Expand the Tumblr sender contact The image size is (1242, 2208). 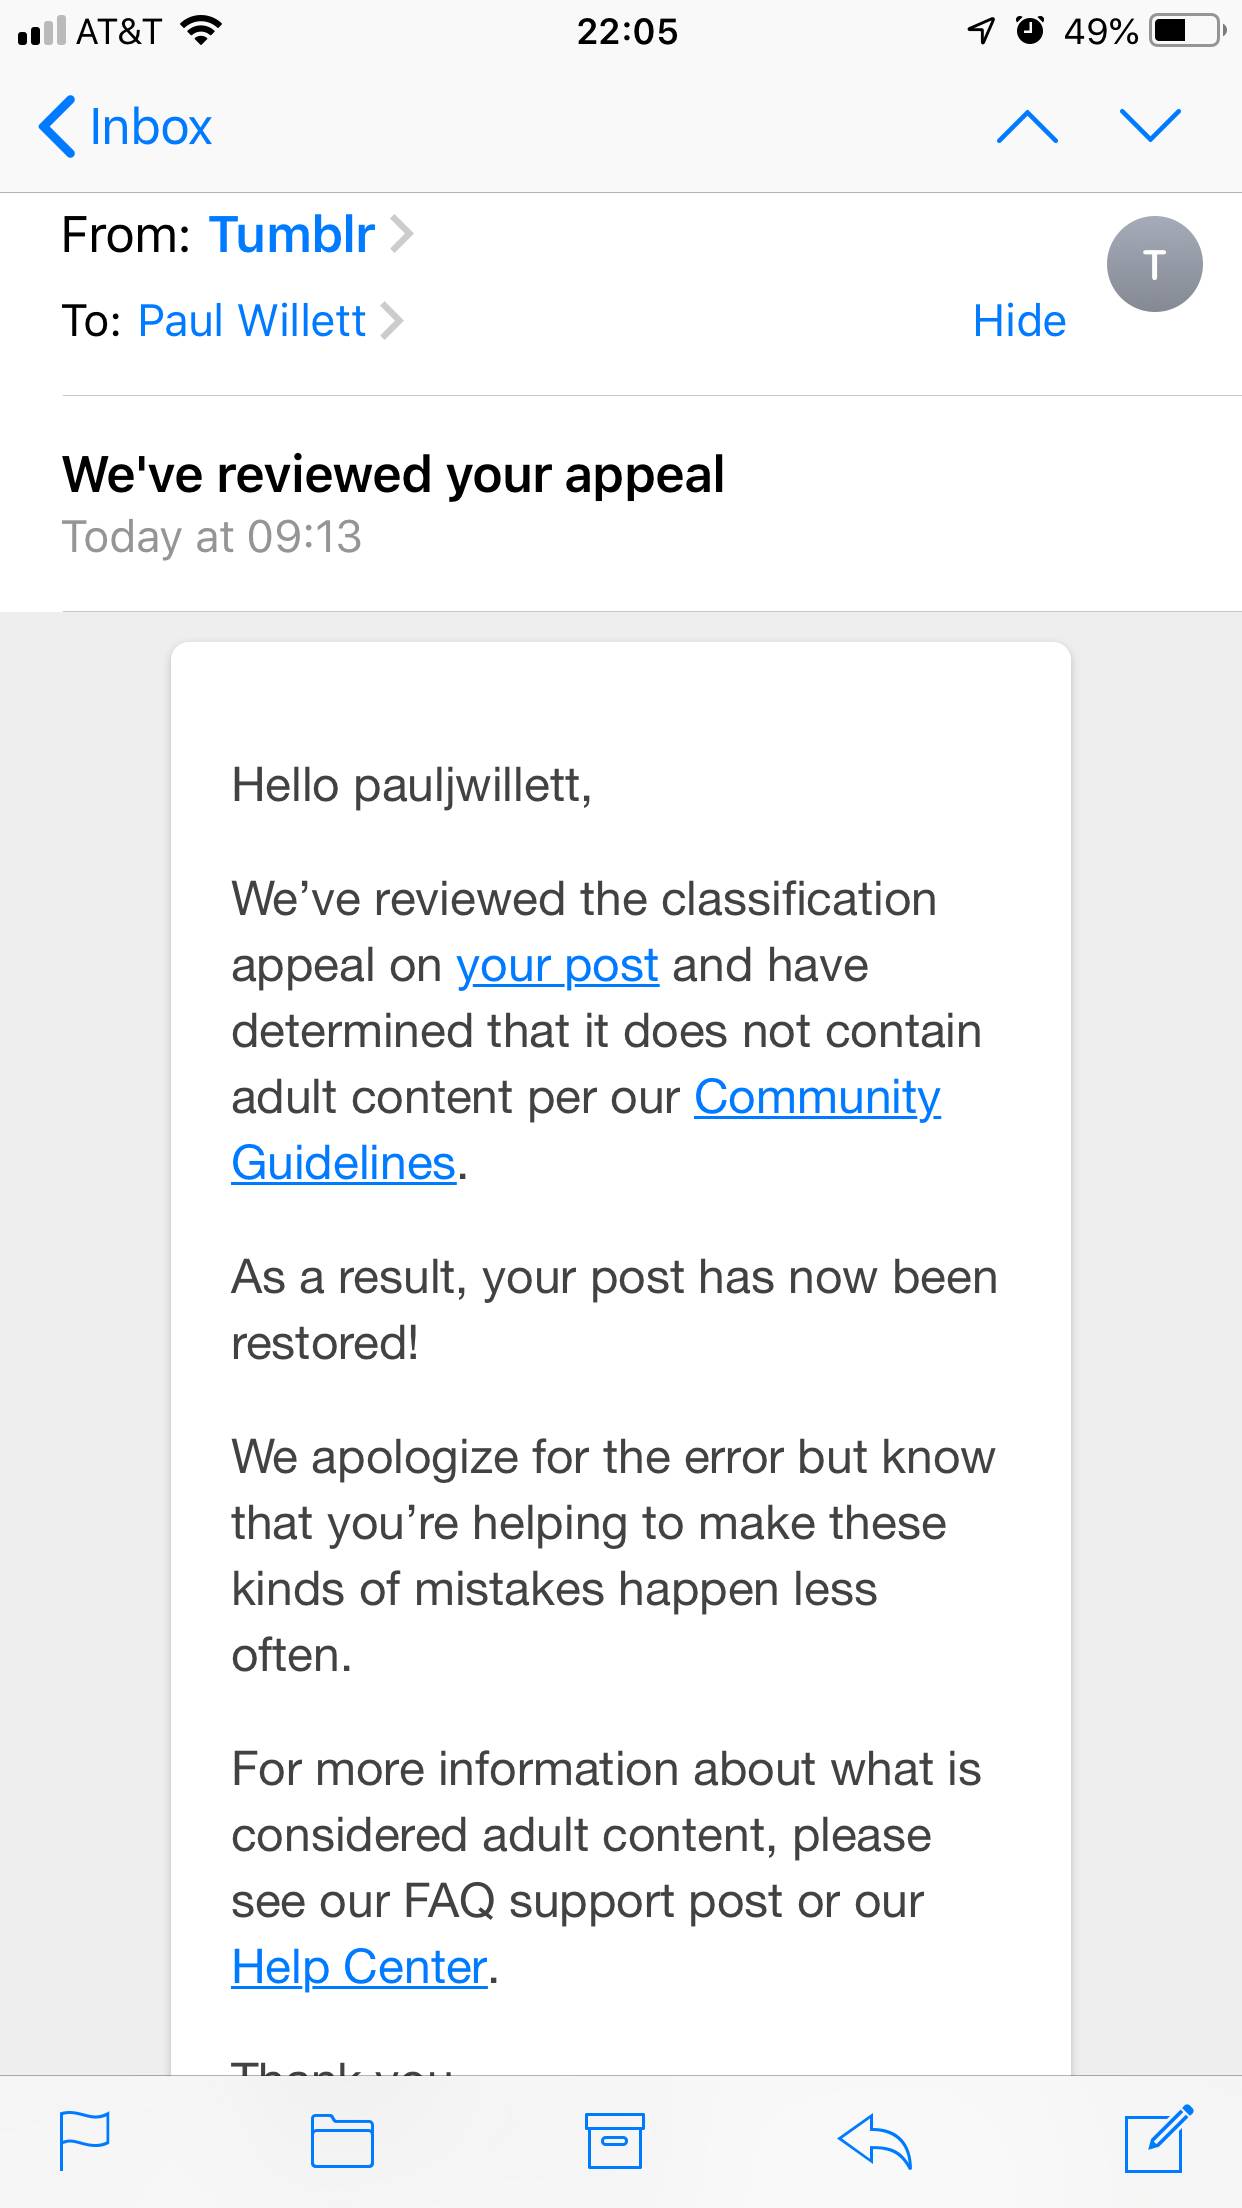pos(292,235)
